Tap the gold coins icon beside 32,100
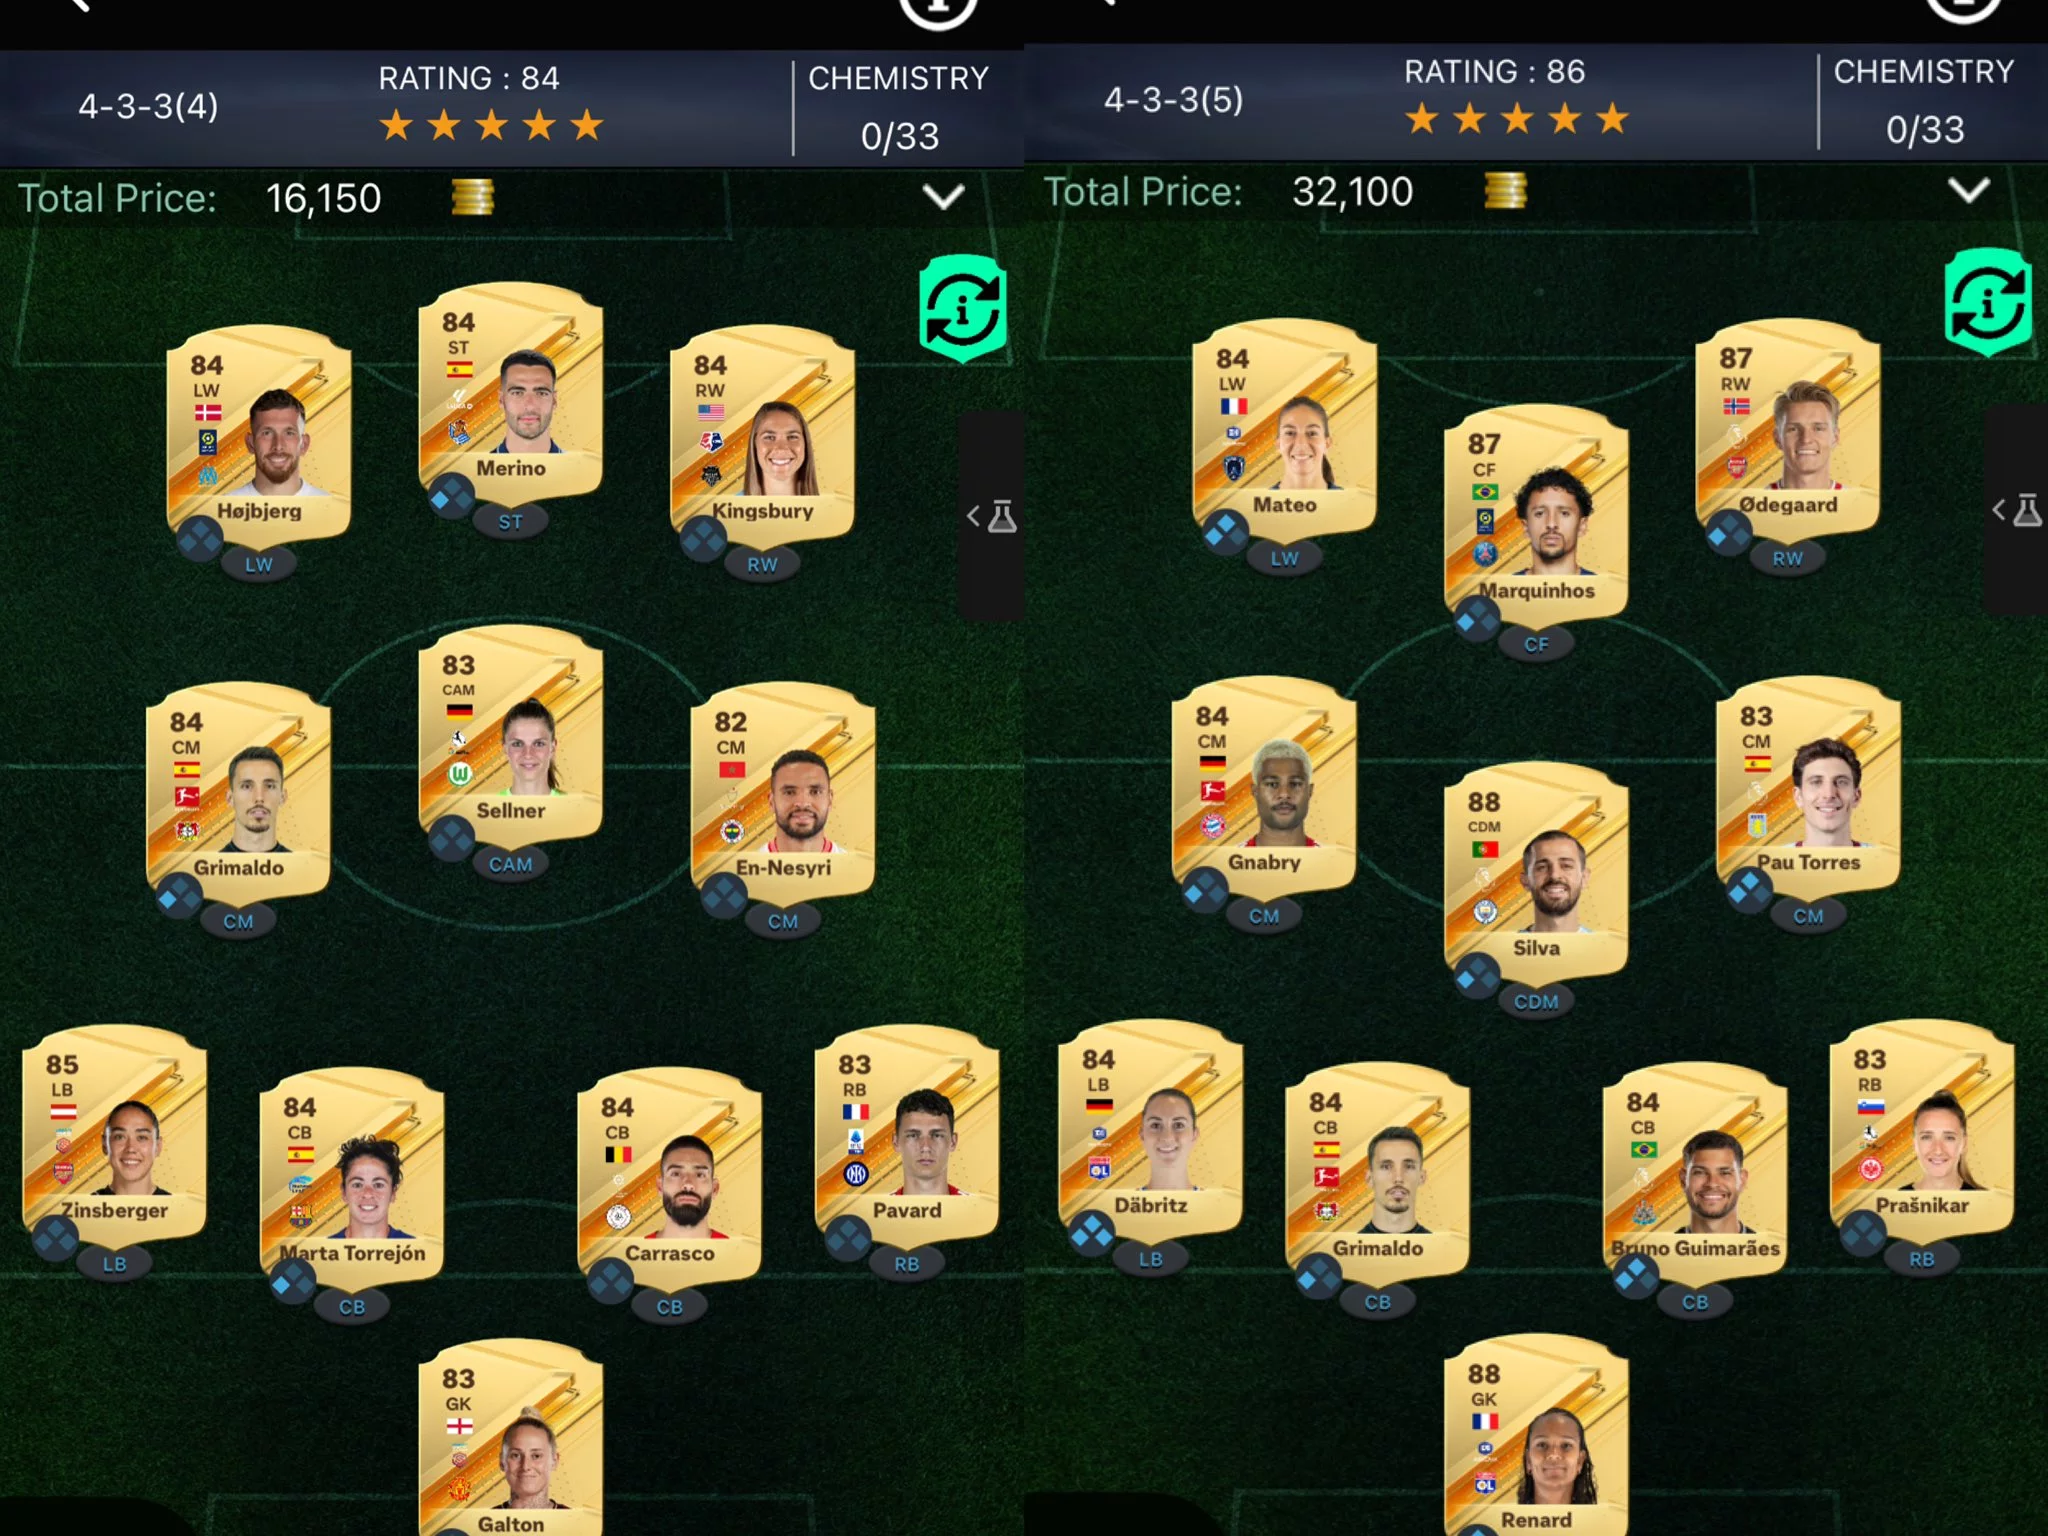Screen dimensions: 2048x1536 tap(1505, 190)
